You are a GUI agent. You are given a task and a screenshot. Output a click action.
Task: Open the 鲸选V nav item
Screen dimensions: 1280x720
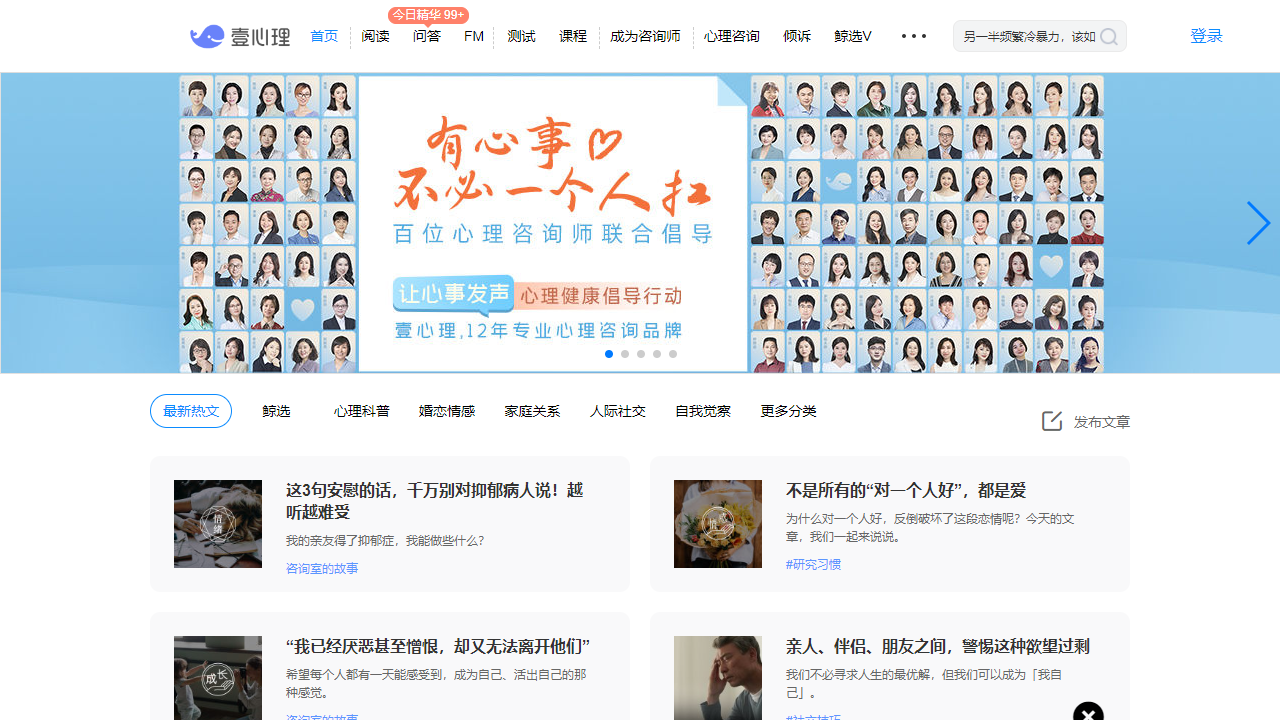tap(853, 36)
